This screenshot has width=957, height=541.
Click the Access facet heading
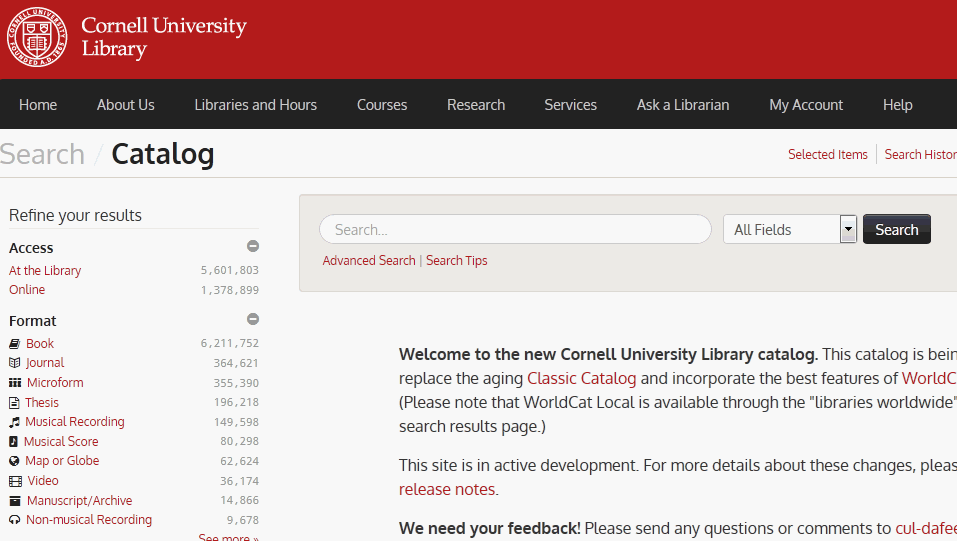31,248
